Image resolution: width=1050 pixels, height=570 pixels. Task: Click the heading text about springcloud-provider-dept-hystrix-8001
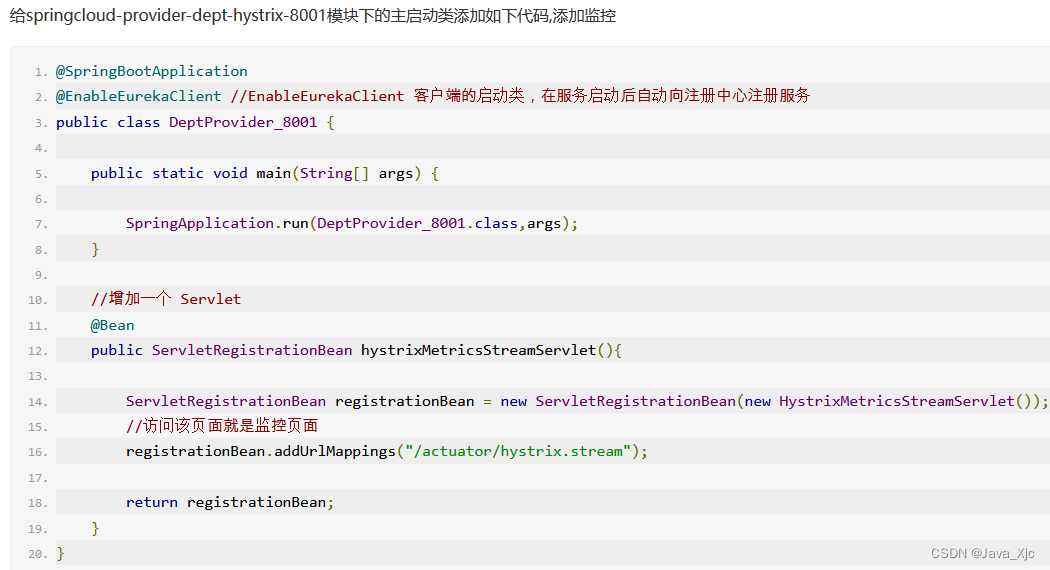point(313,15)
